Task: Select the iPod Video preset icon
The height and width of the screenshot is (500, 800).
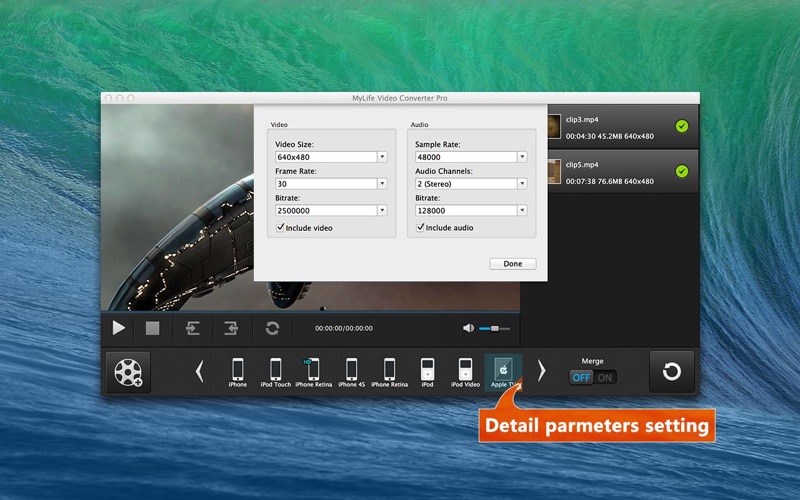Action: point(465,370)
